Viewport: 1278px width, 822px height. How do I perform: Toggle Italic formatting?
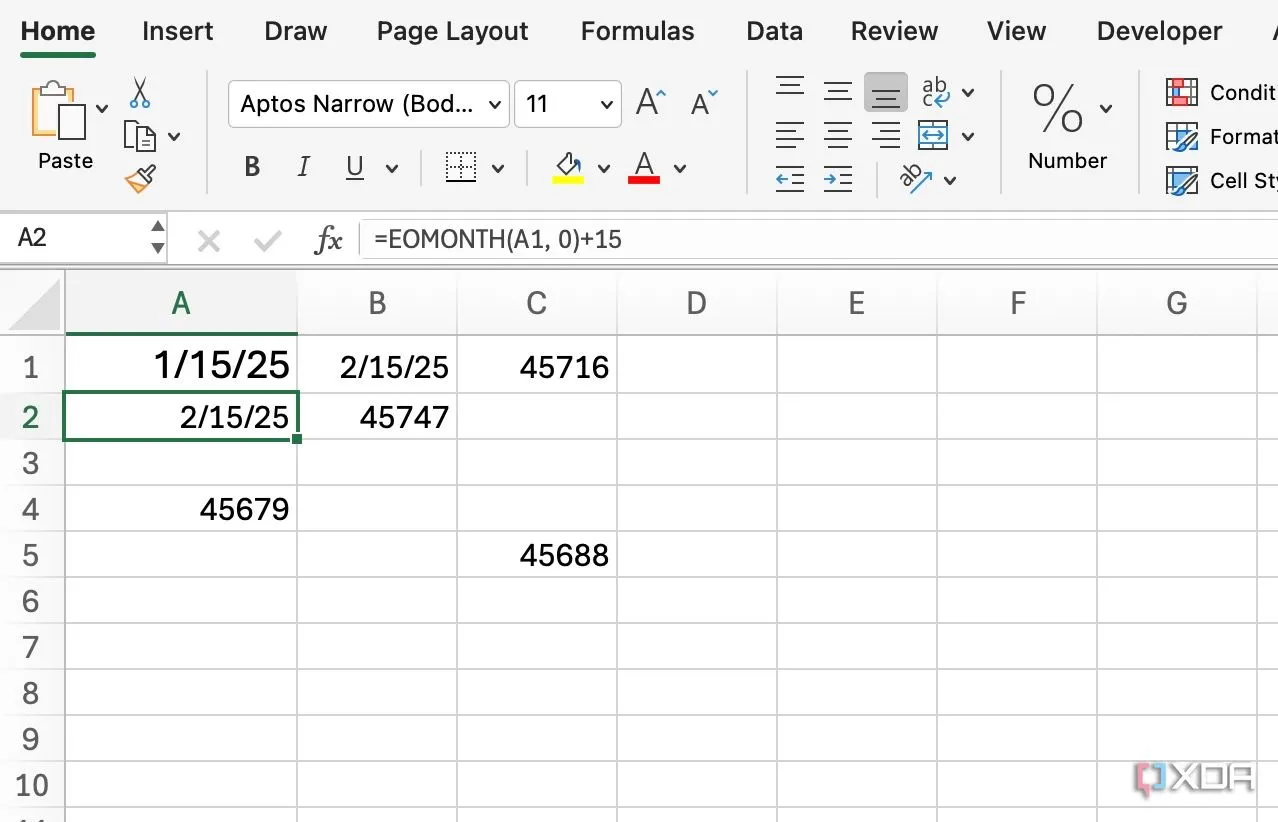(x=304, y=167)
